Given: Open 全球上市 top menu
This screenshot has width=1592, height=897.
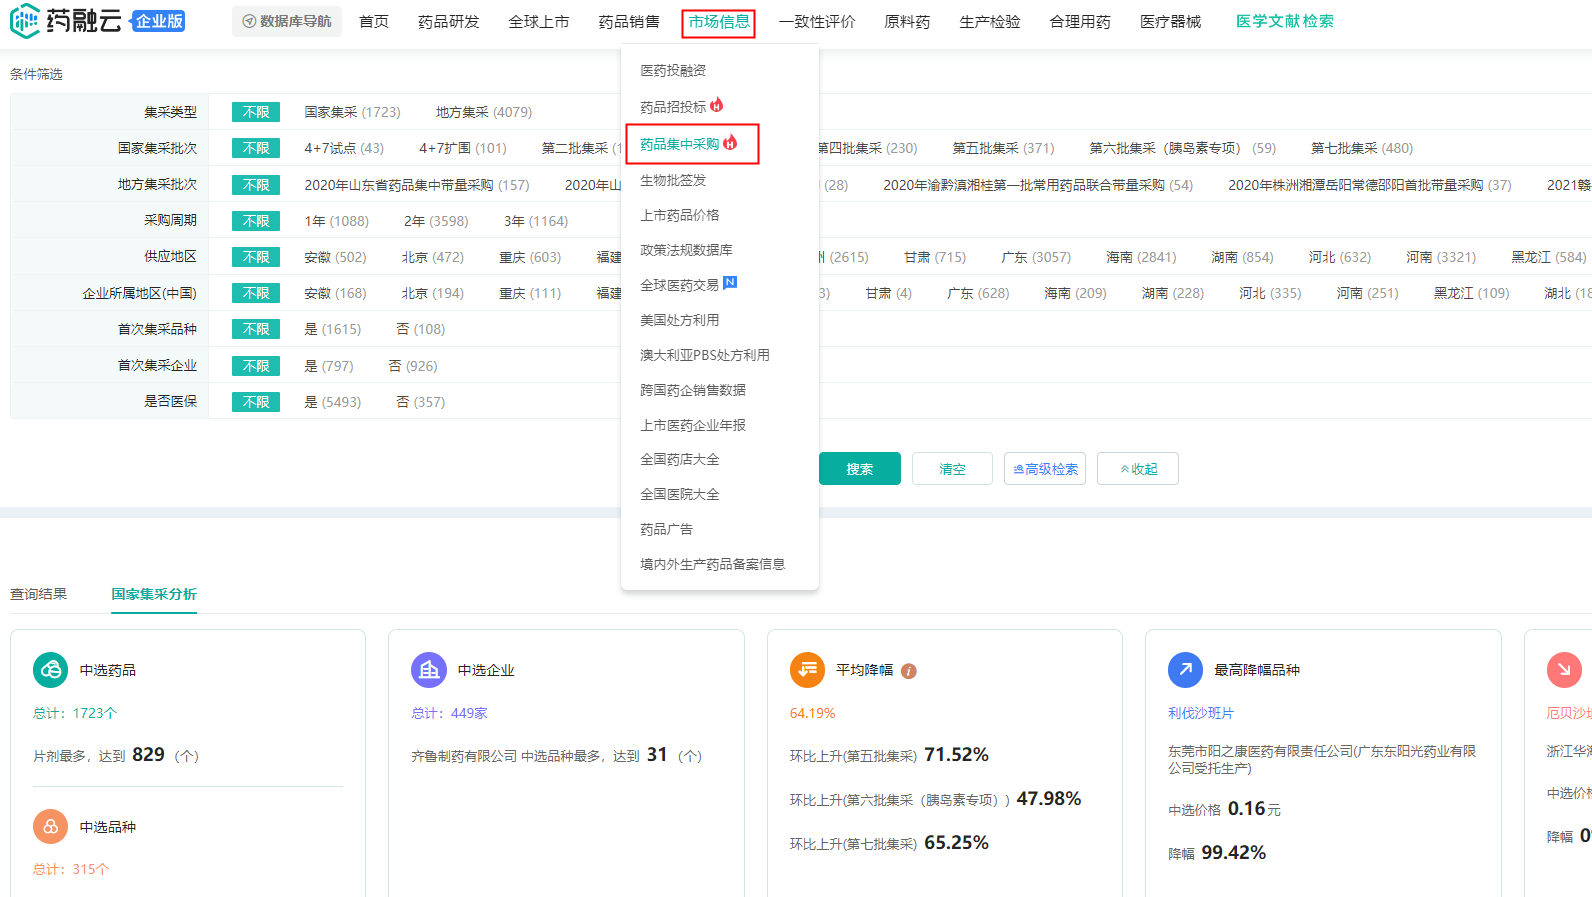Looking at the screenshot, I should (539, 22).
